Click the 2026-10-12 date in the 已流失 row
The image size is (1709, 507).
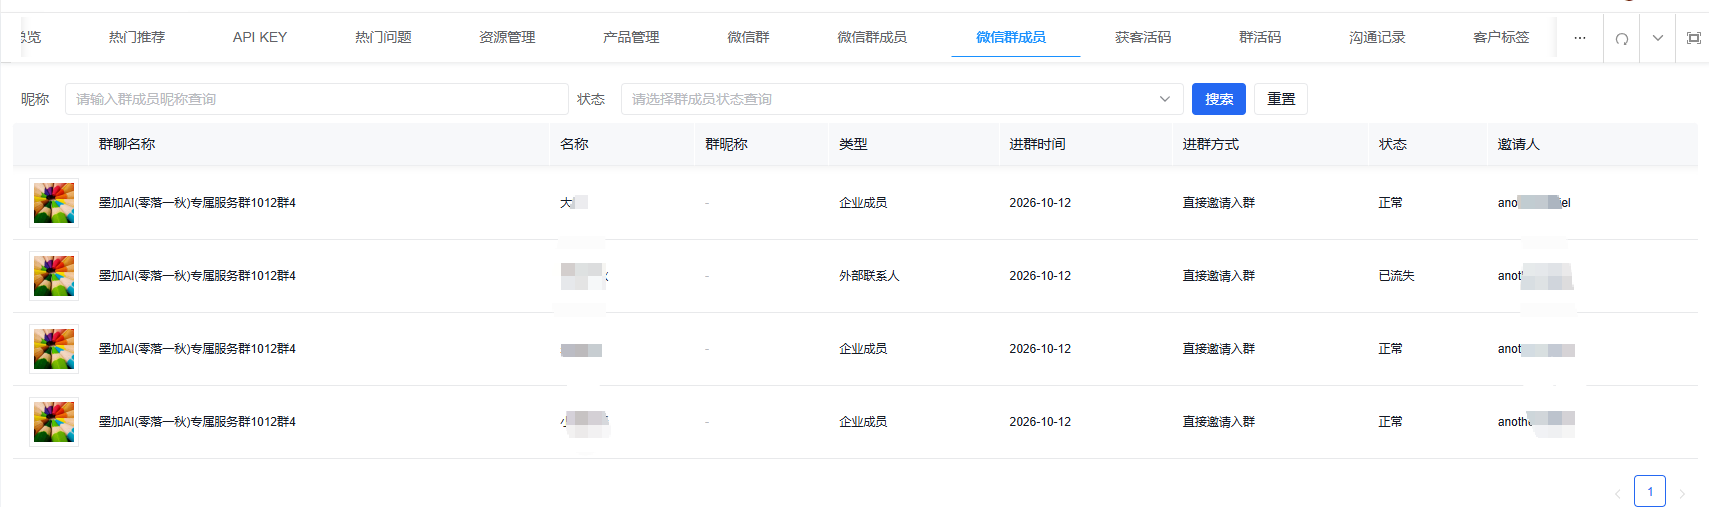[x=1040, y=276]
